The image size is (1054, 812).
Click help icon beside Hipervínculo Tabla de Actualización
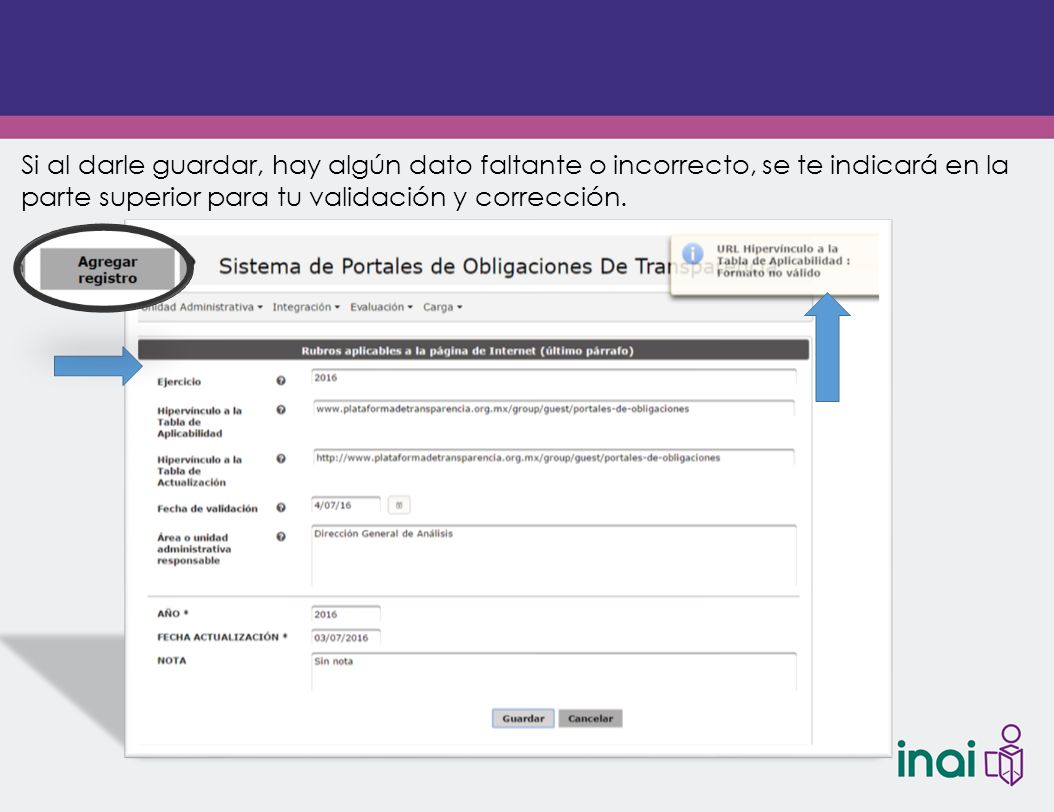[x=281, y=459]
